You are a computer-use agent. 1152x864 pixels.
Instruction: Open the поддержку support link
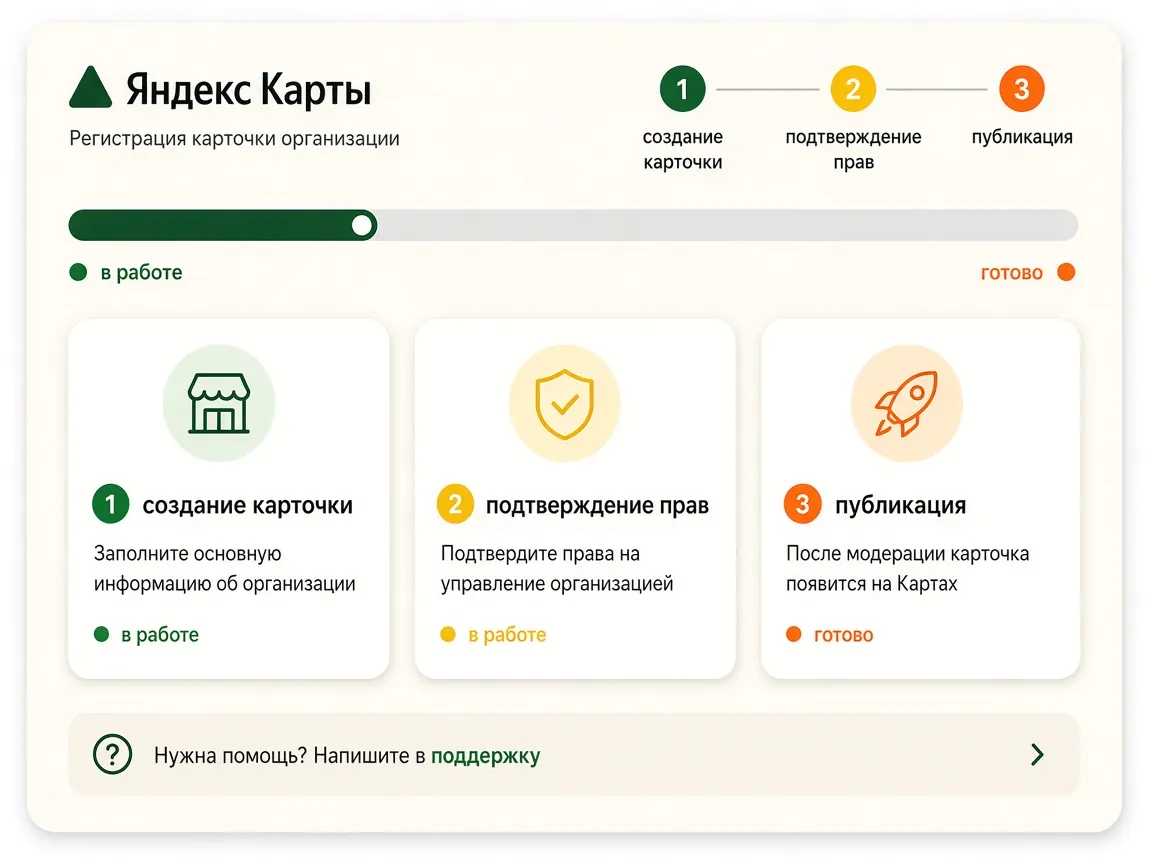(x=486, y=756)
